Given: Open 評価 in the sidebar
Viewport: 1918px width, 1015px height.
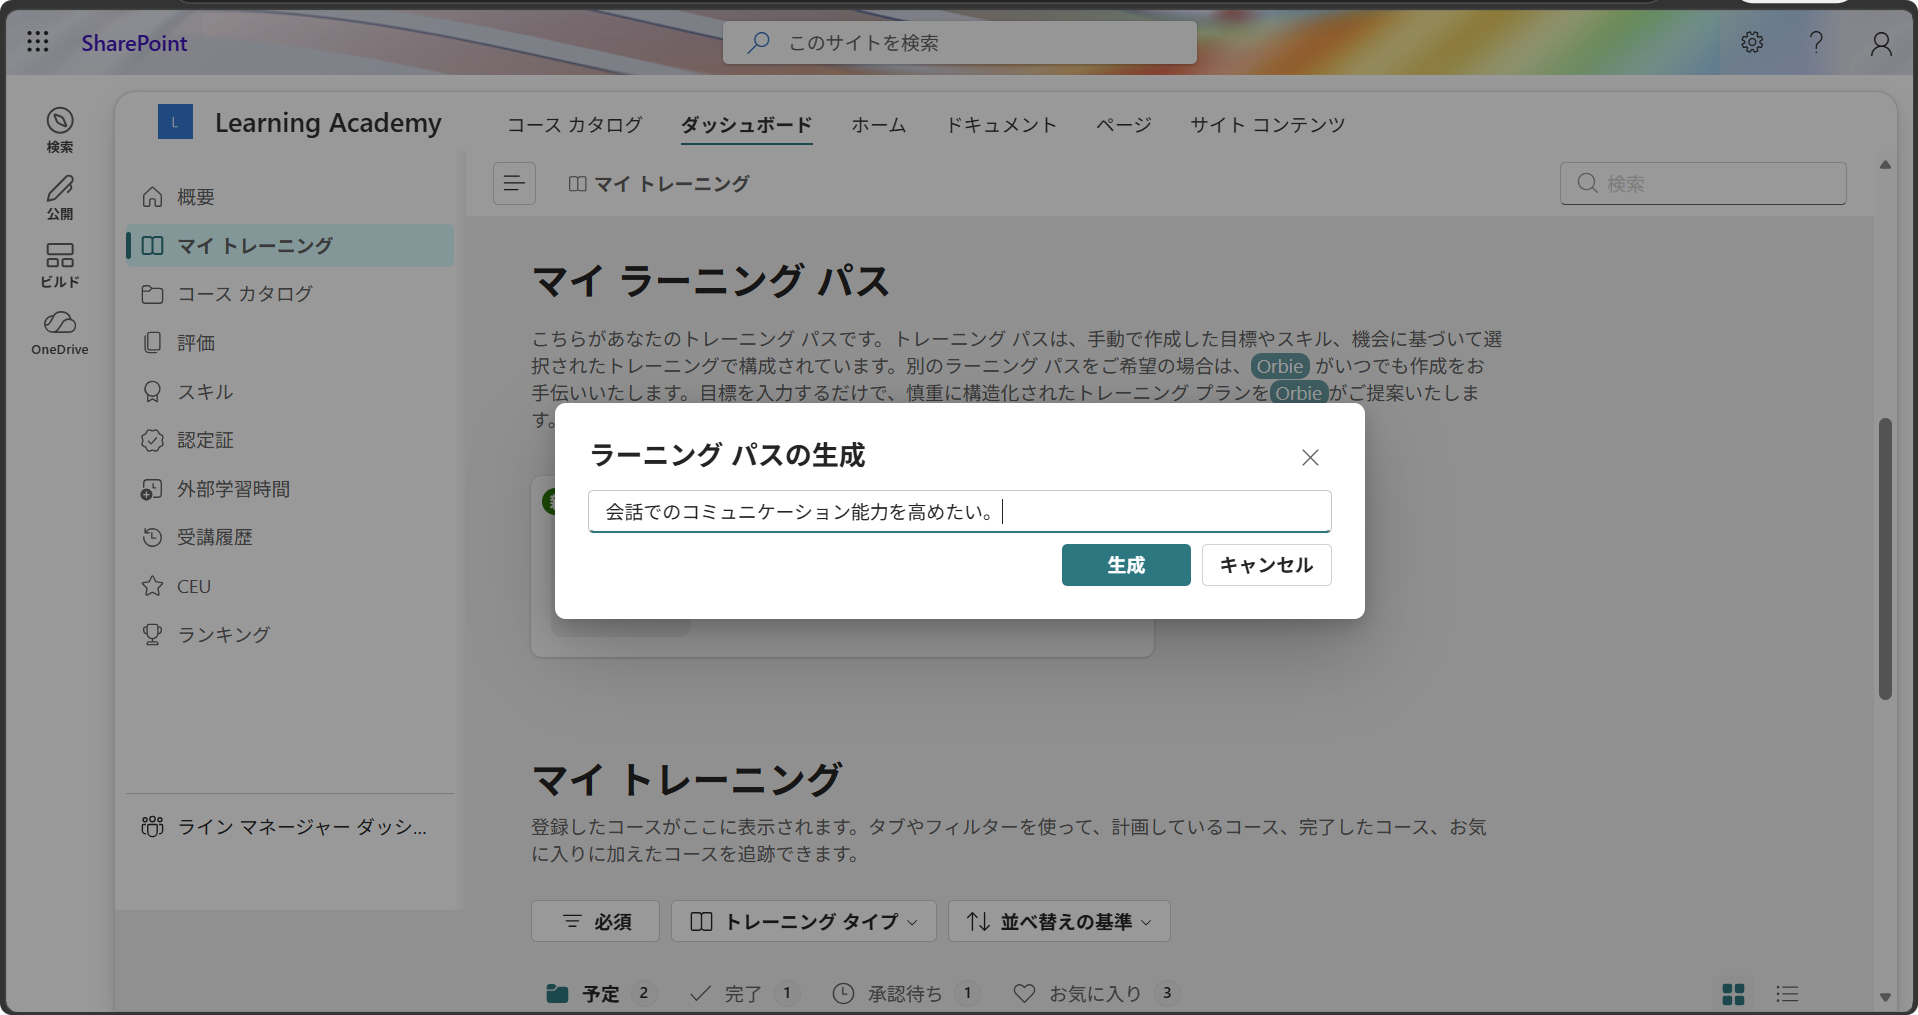Looking at the screenshot, I should coord(290,343).
